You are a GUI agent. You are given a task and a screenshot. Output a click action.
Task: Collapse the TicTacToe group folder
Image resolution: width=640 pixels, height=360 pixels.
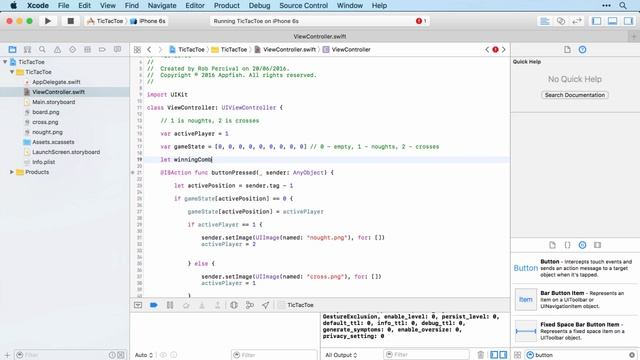tap(12, 72)
